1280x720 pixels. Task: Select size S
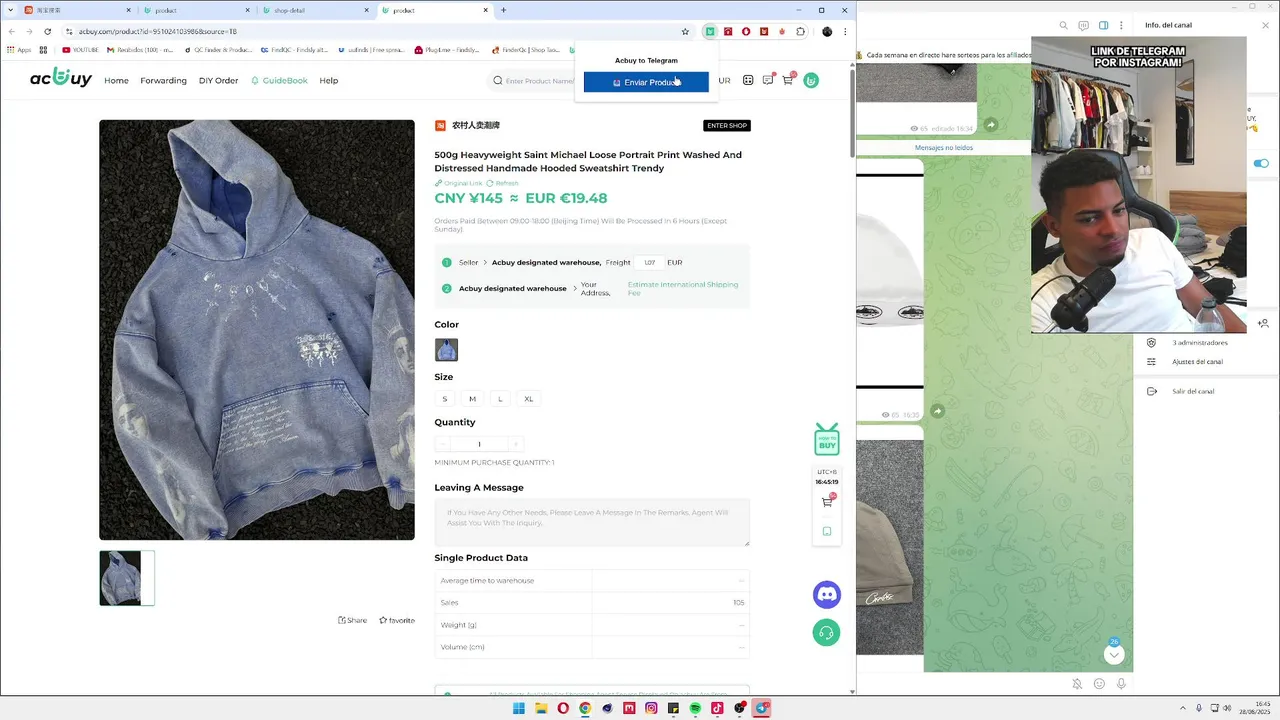pos(445,399)
